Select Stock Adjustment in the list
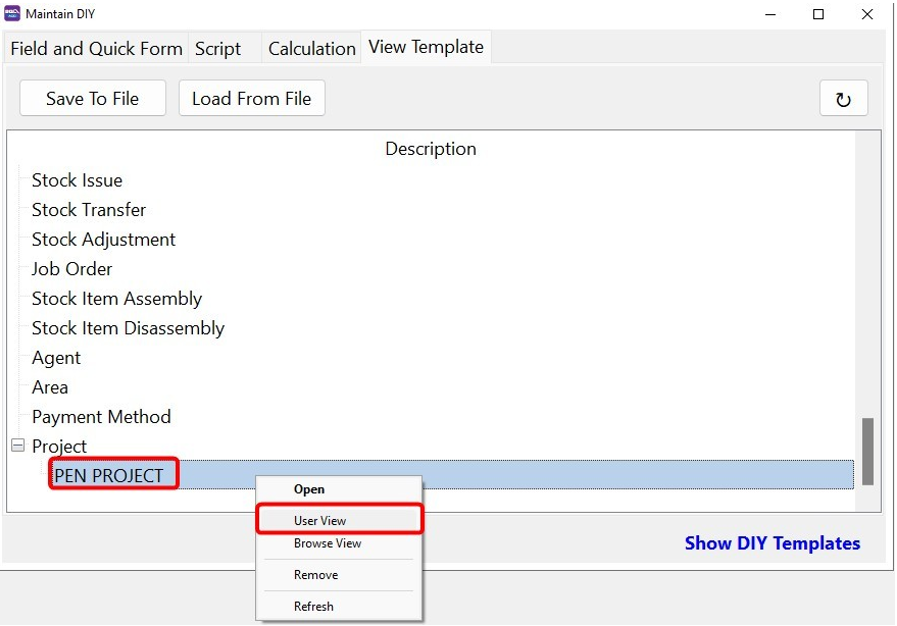This screenshot has height=626, width=897. click(103, 239)
